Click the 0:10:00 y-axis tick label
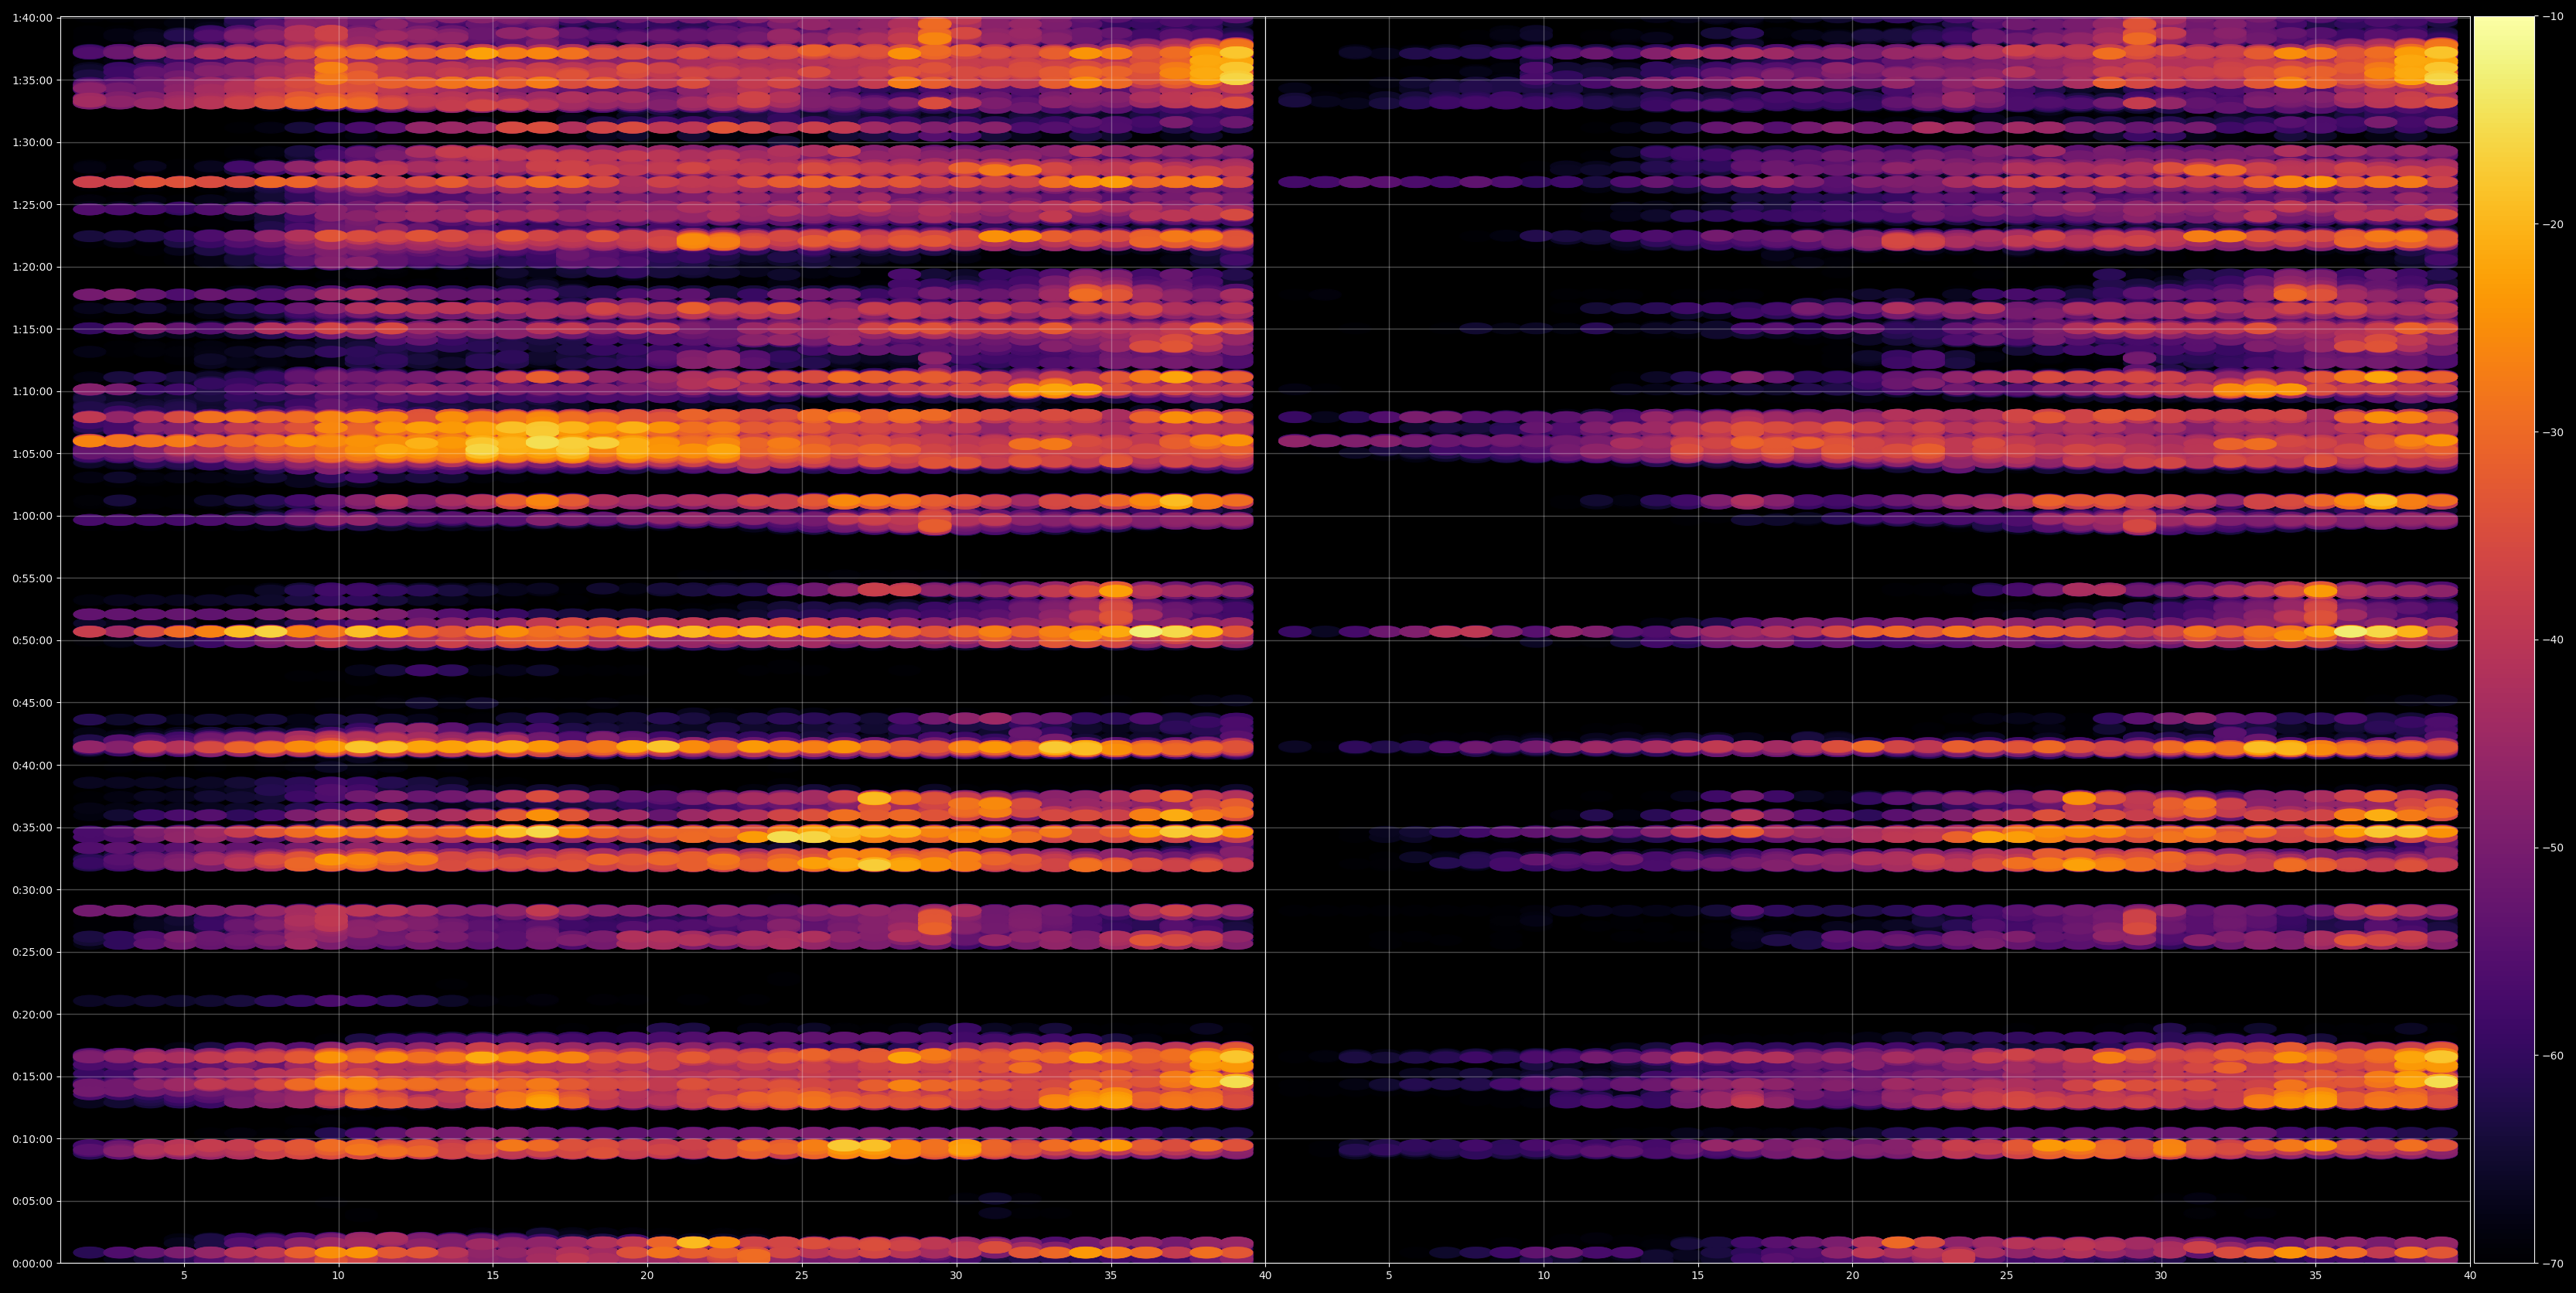 [x=31, y=1139]
